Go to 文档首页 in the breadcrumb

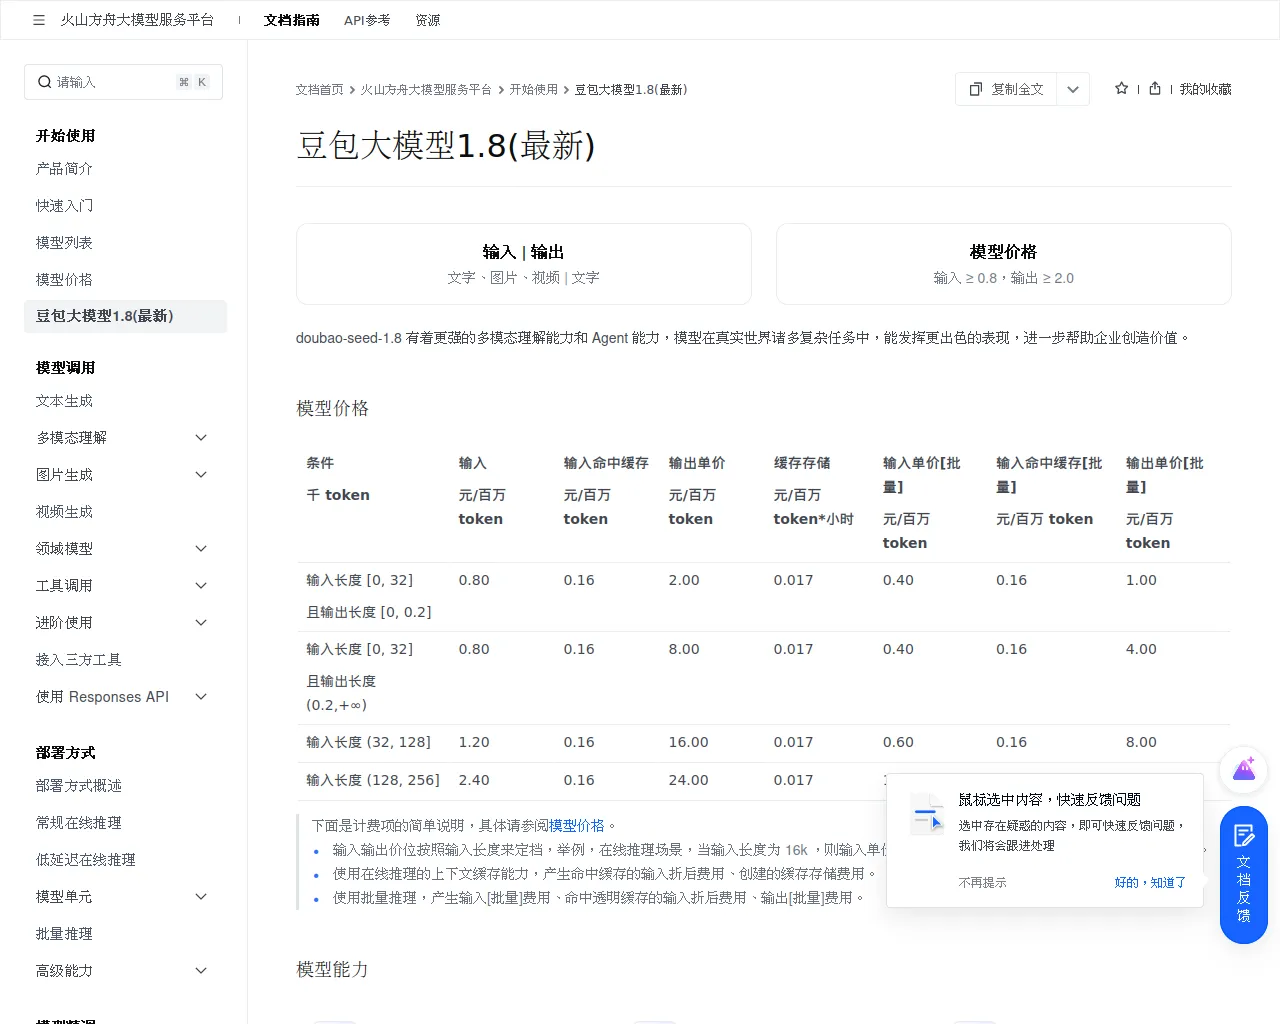319,90
